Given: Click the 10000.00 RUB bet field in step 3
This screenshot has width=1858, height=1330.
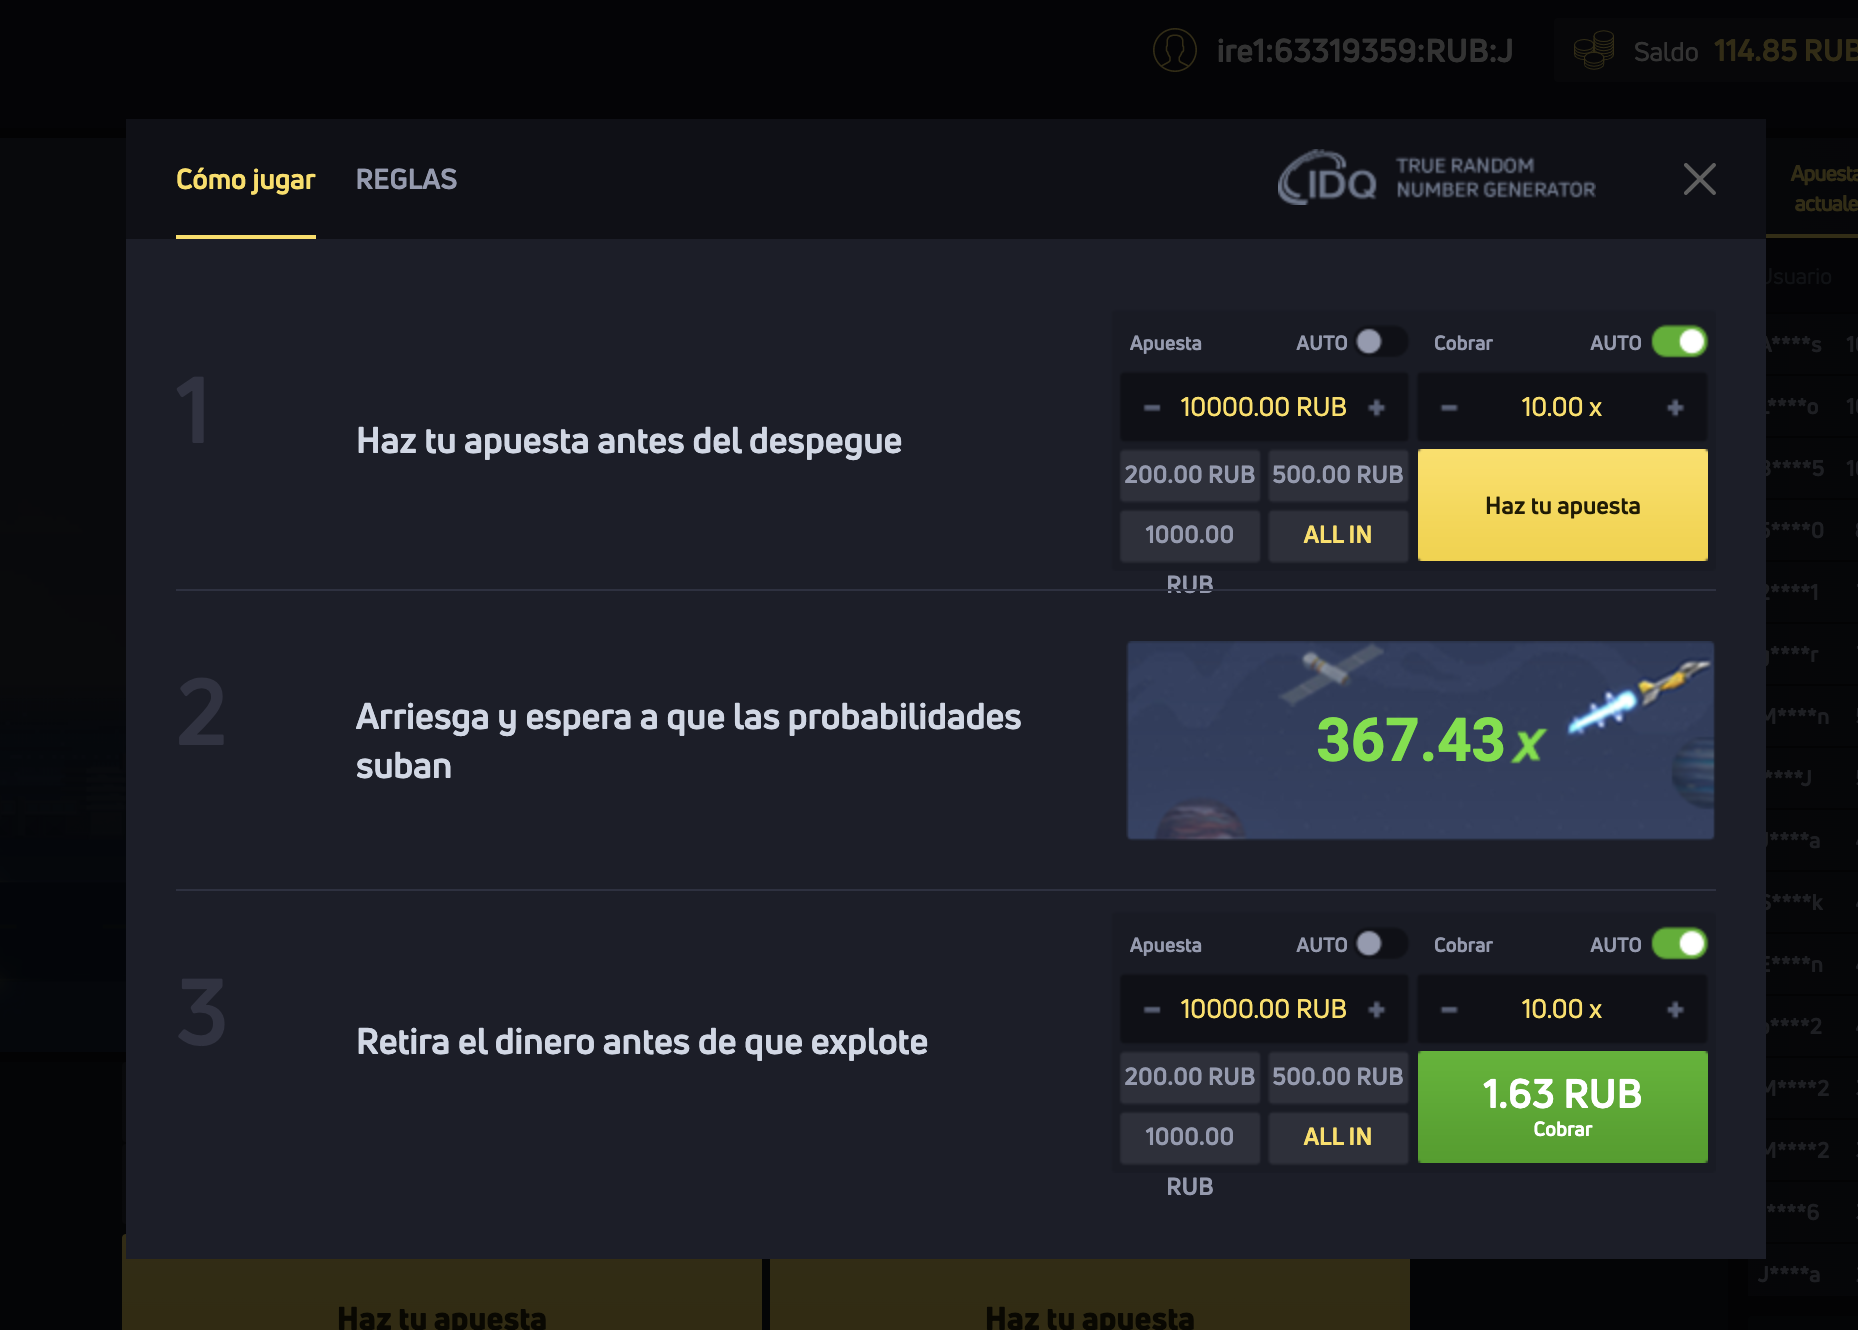Looking at the screenshot, I should click(x=1263, y=1010).
